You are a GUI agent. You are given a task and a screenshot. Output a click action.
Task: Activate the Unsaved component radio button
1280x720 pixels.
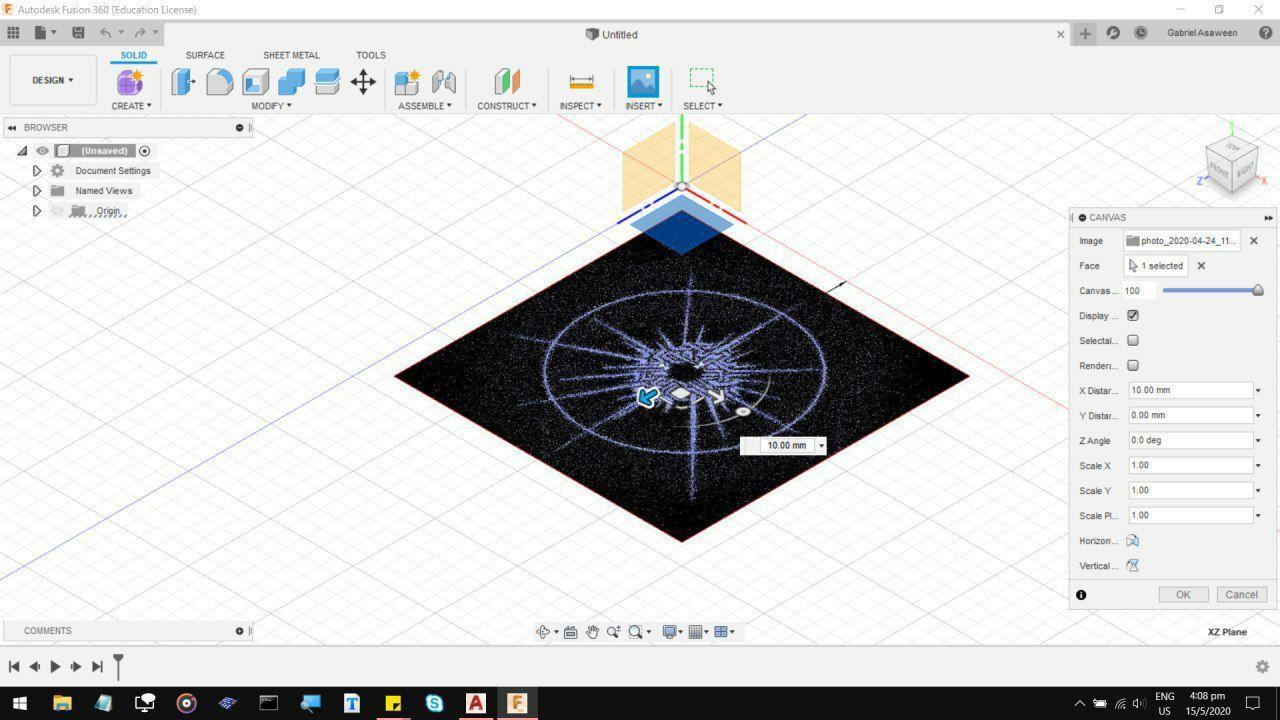(145, 151)
